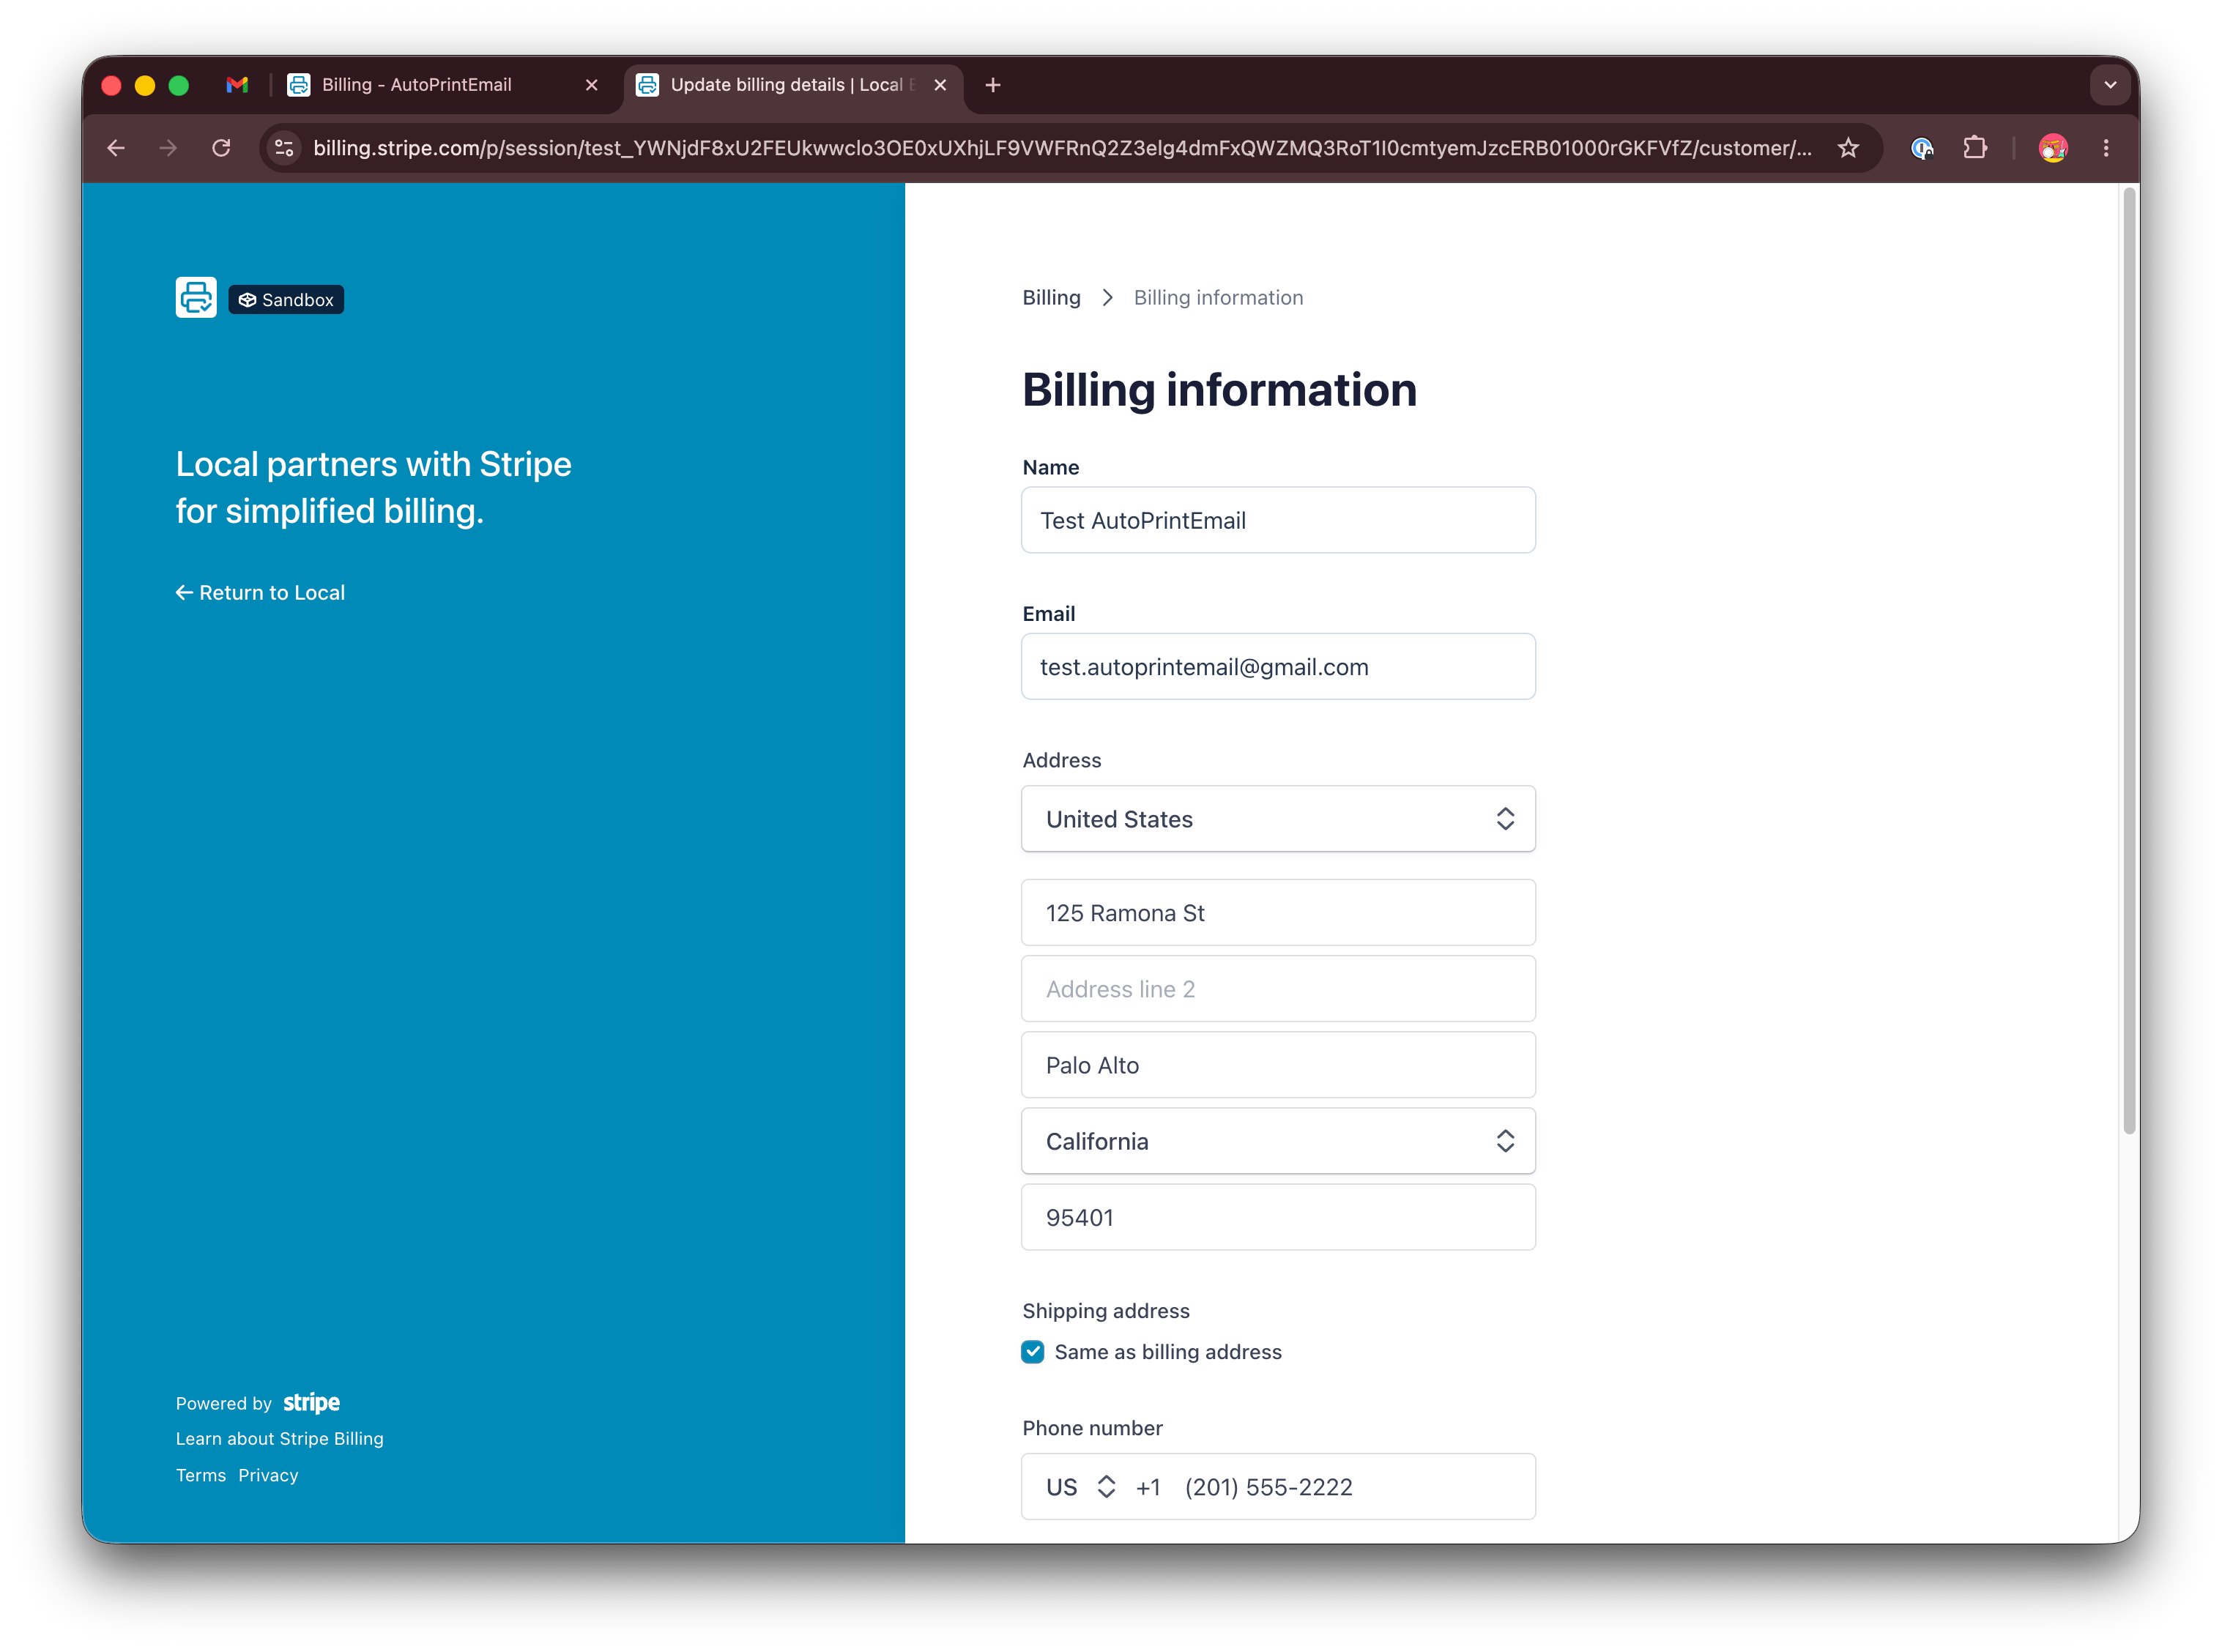Screen dimensions: 2222x1652
Task: Click the Name field with Test AutoPrintEmail
Action: click(x=1278, y=520)
